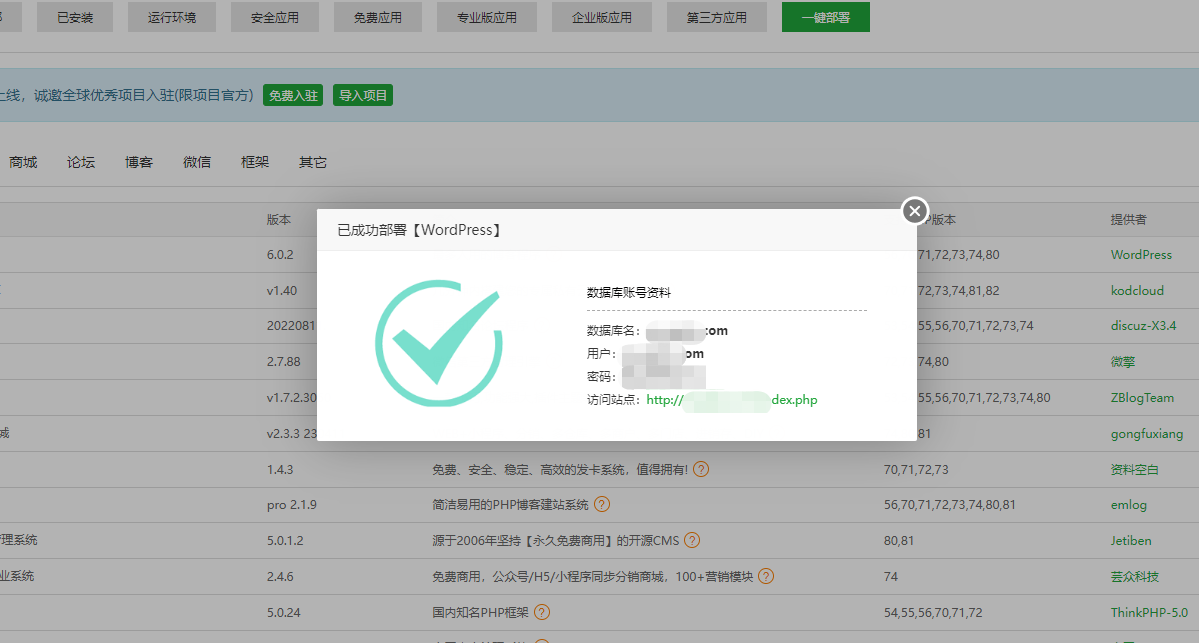Click PHP versions cell 54,55,56,70,71,72
Image resolution: width=1199 pixels, height=643 pixels.
tap(933, 612)
